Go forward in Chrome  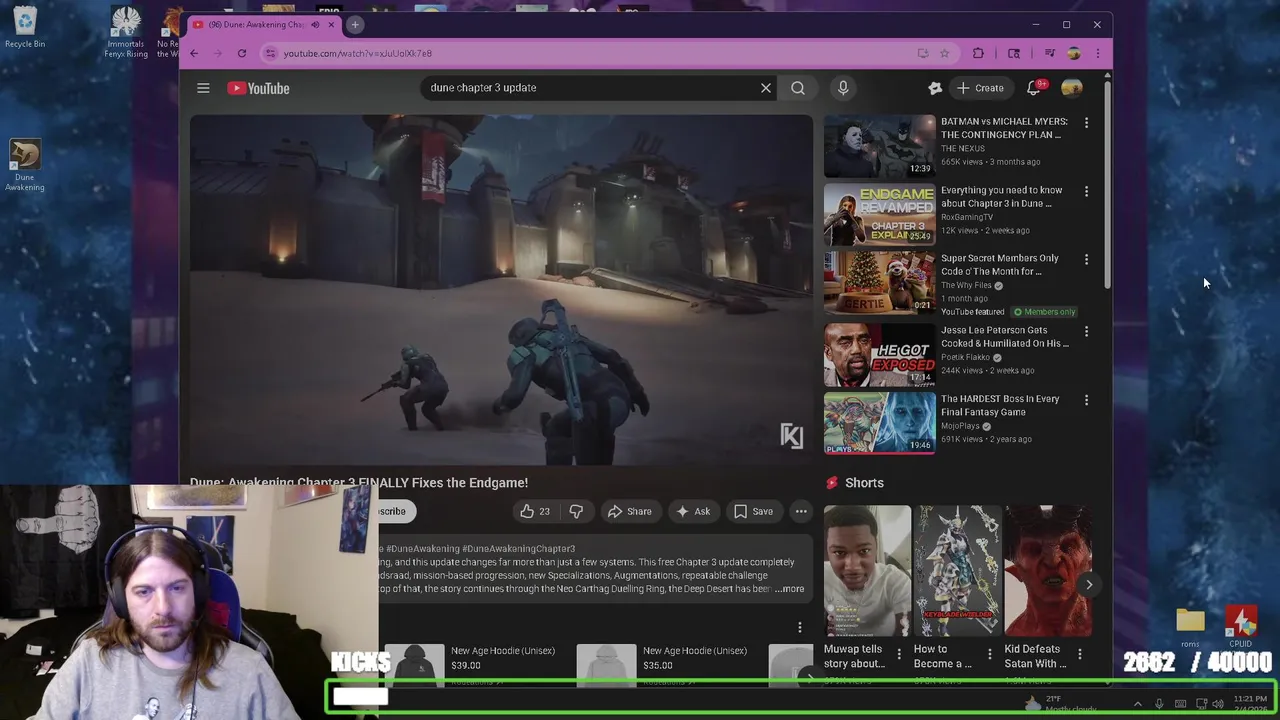(x=218, y=53)
